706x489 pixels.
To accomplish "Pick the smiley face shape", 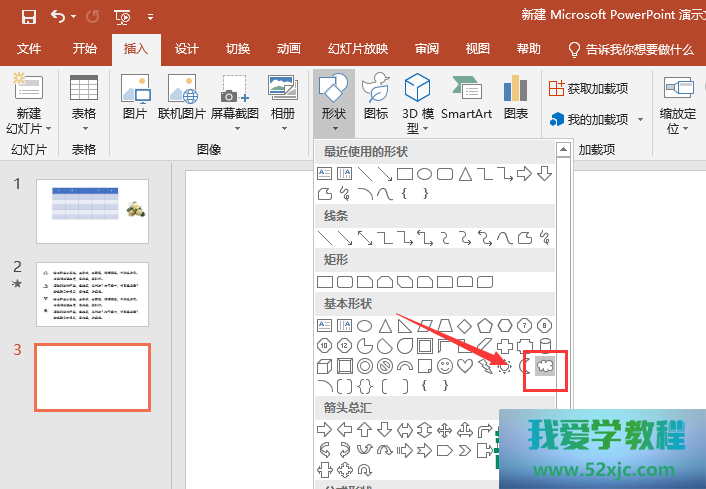I will point(445,366).
